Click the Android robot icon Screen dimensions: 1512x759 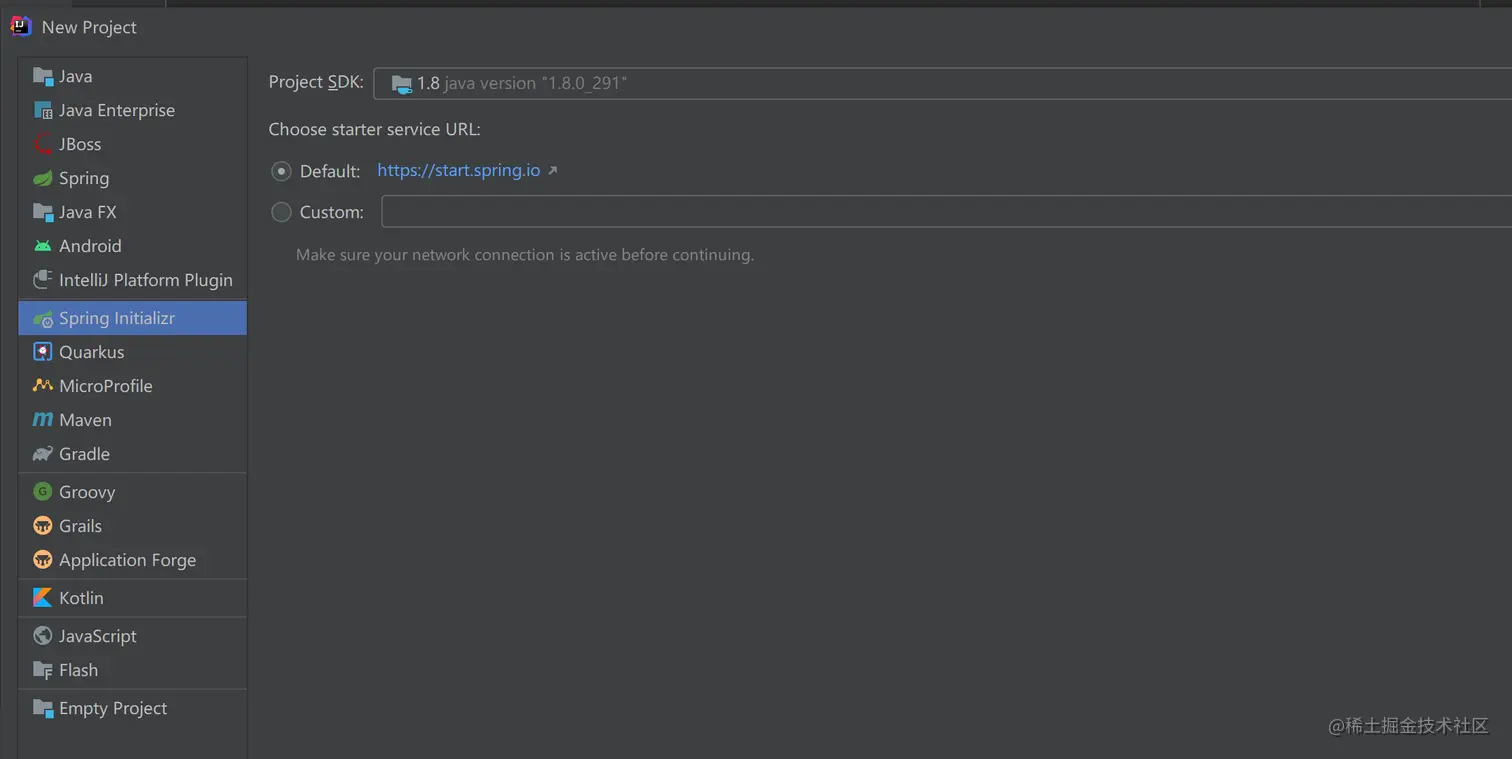(x=43, y=246)
